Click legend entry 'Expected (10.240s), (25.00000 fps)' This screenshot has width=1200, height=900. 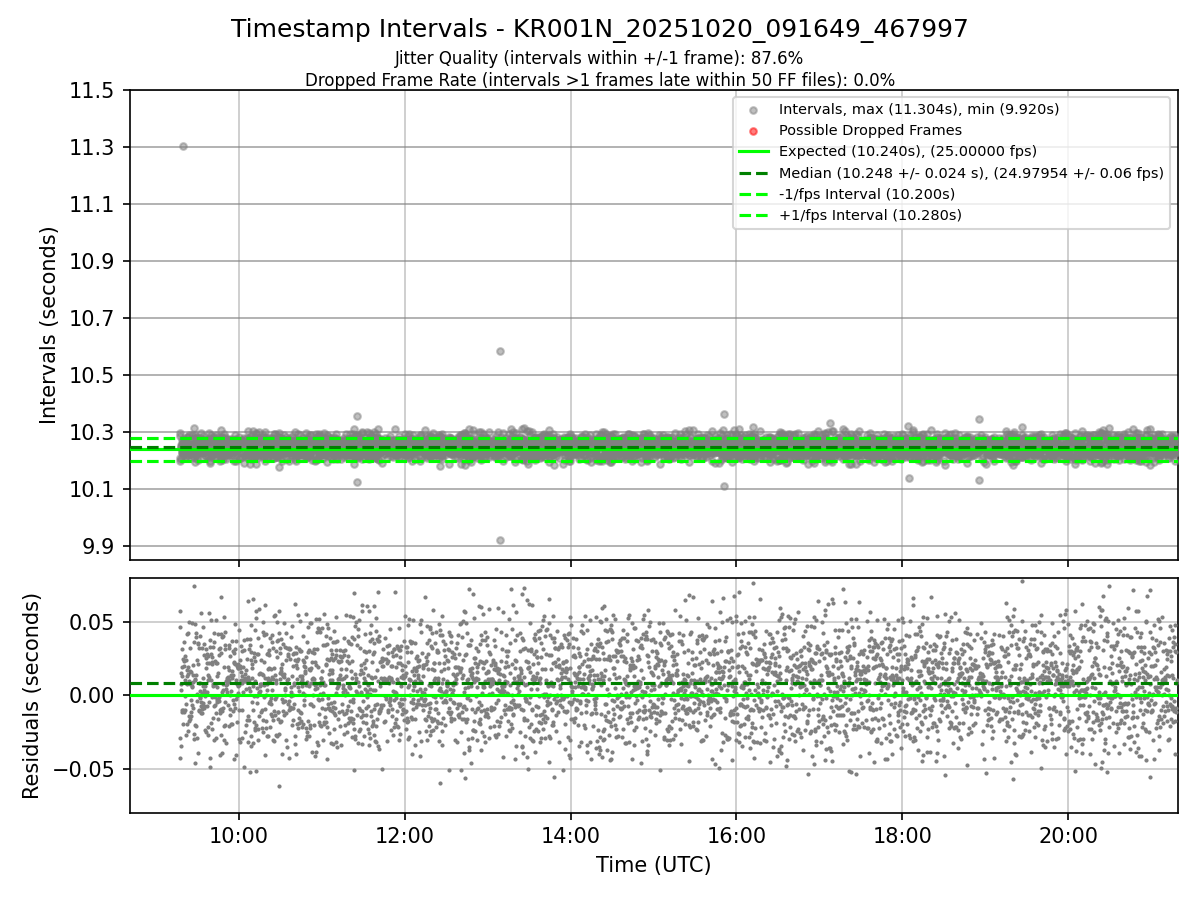pyautogui.click(x=908, y=152)
